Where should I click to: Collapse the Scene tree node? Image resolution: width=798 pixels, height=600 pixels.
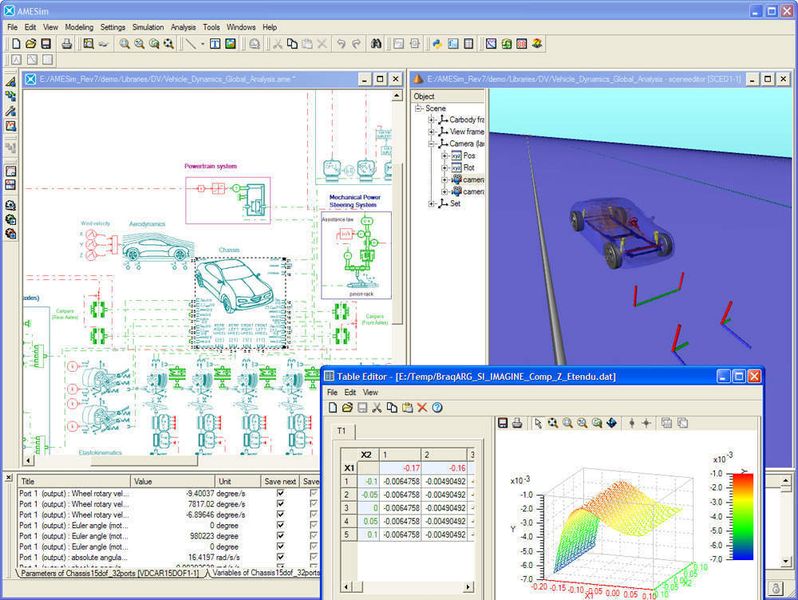point(419,108)
